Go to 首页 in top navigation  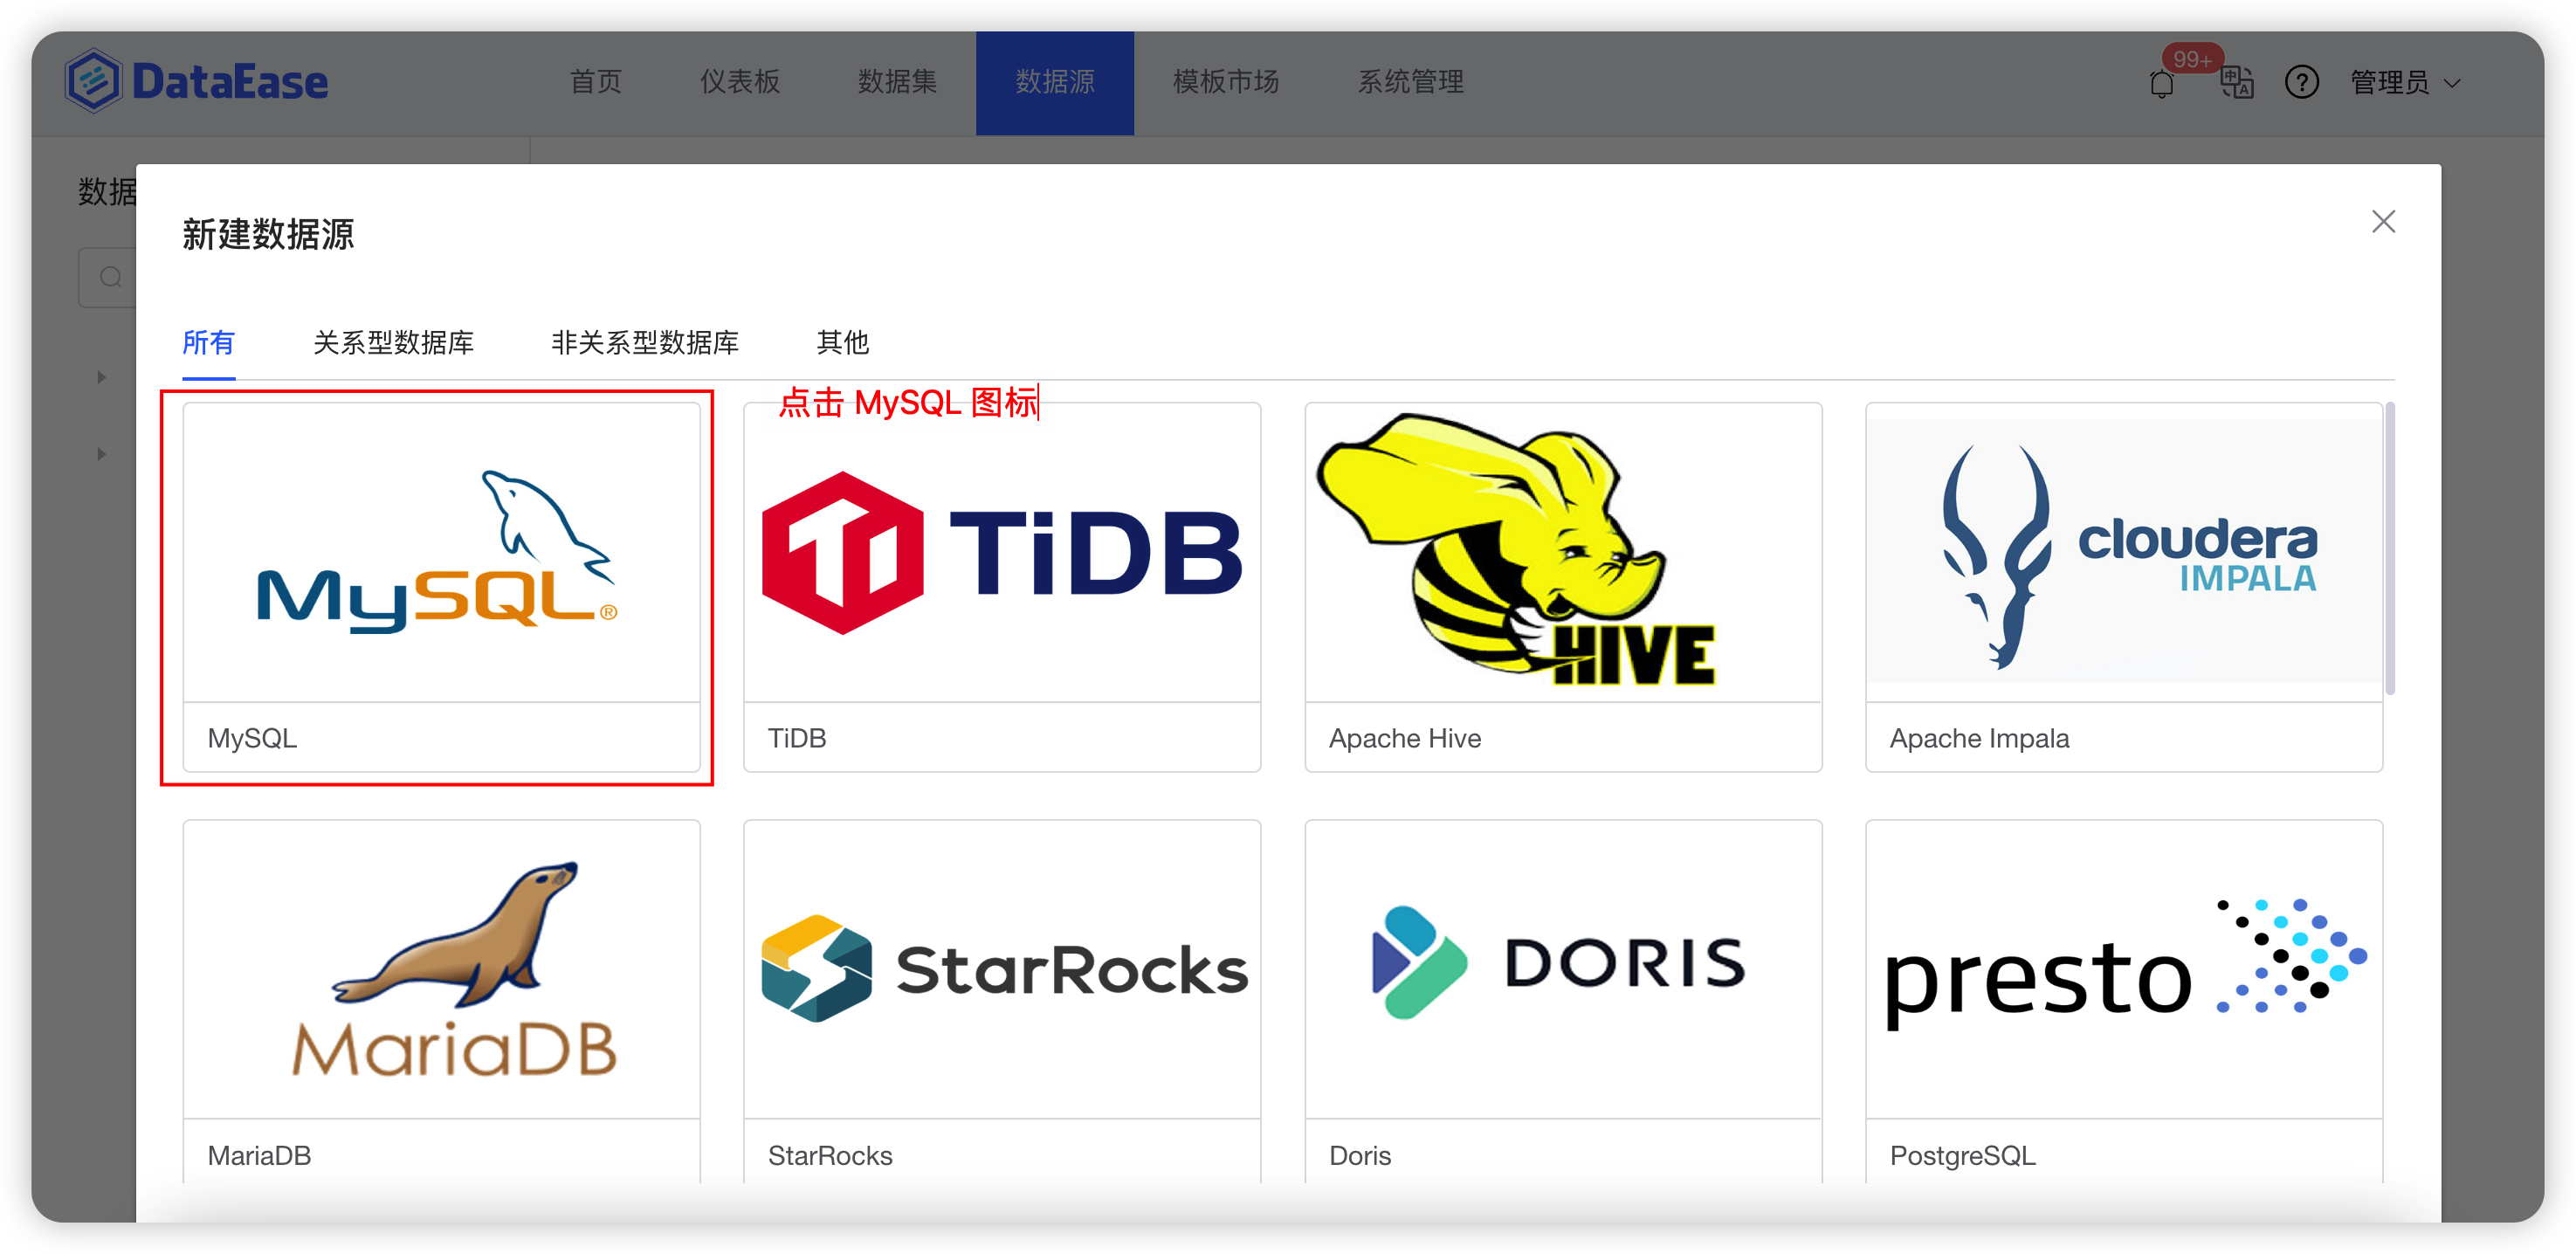(x=596, y=82)
